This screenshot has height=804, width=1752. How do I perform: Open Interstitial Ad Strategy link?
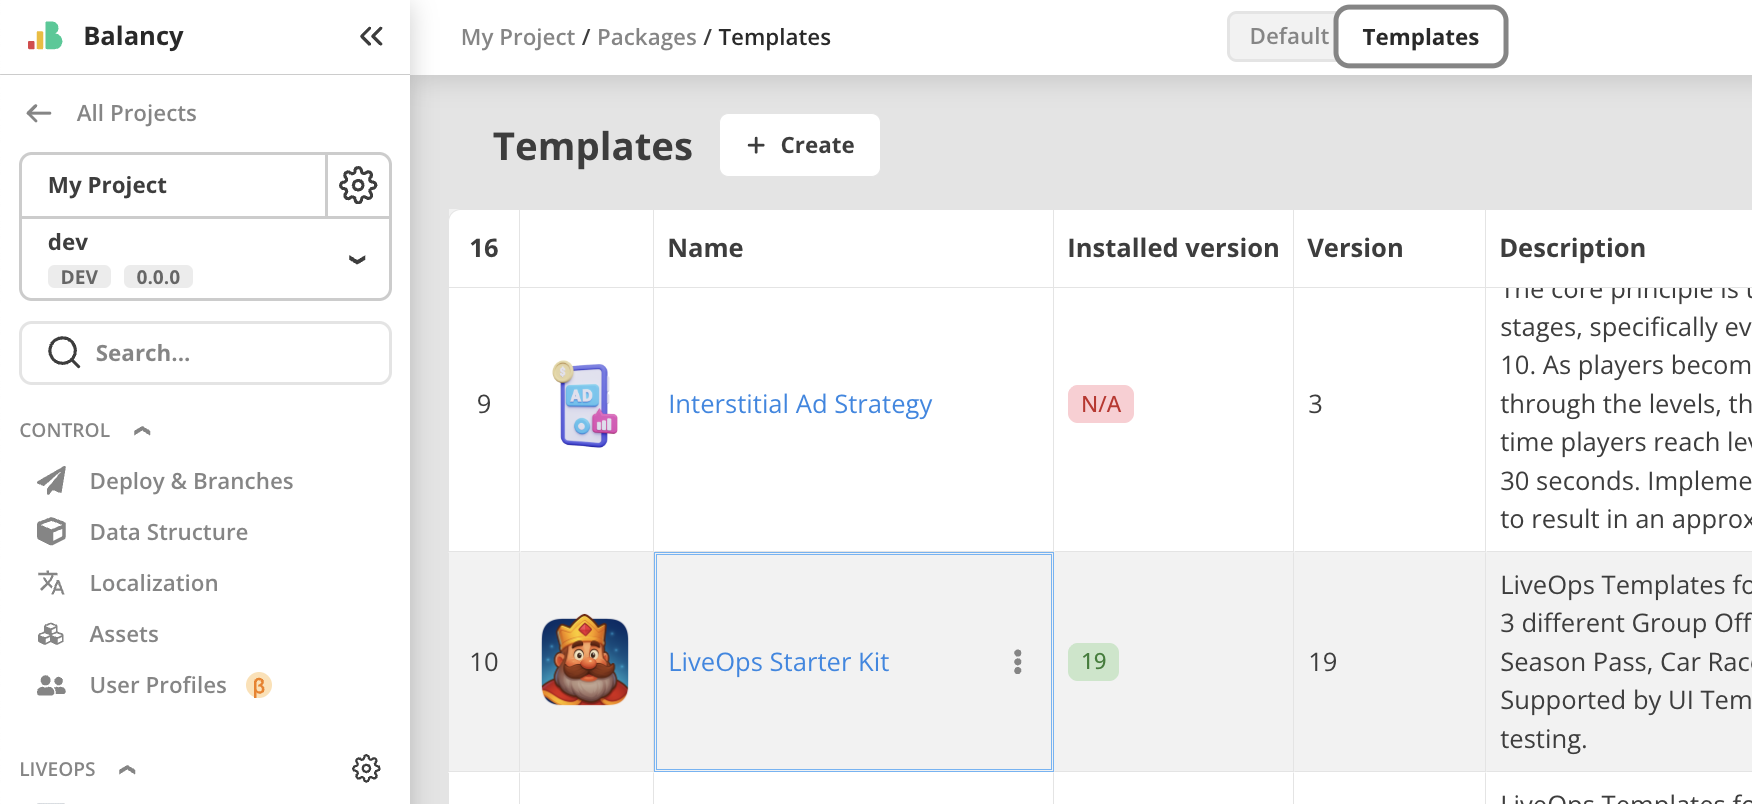800,404
